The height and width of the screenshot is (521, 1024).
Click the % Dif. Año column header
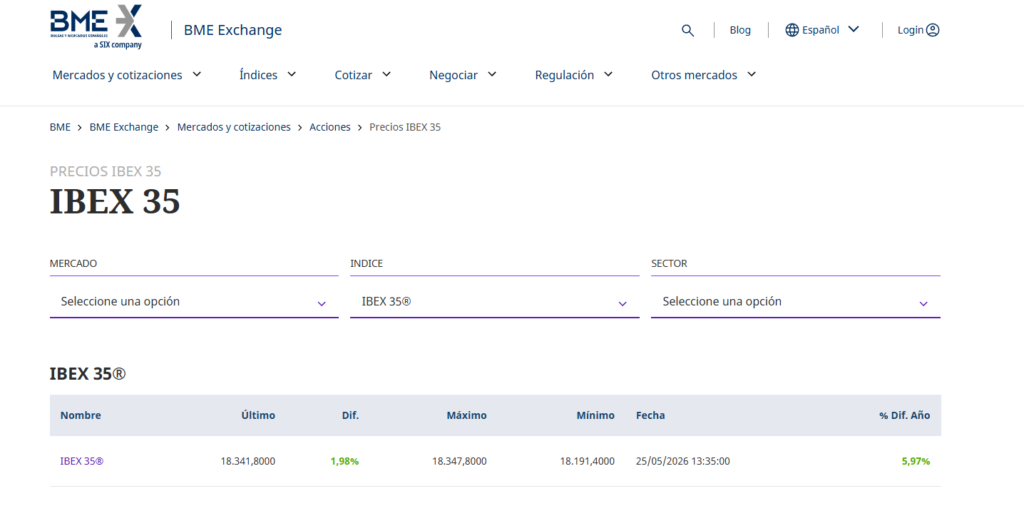pos(904,415)
